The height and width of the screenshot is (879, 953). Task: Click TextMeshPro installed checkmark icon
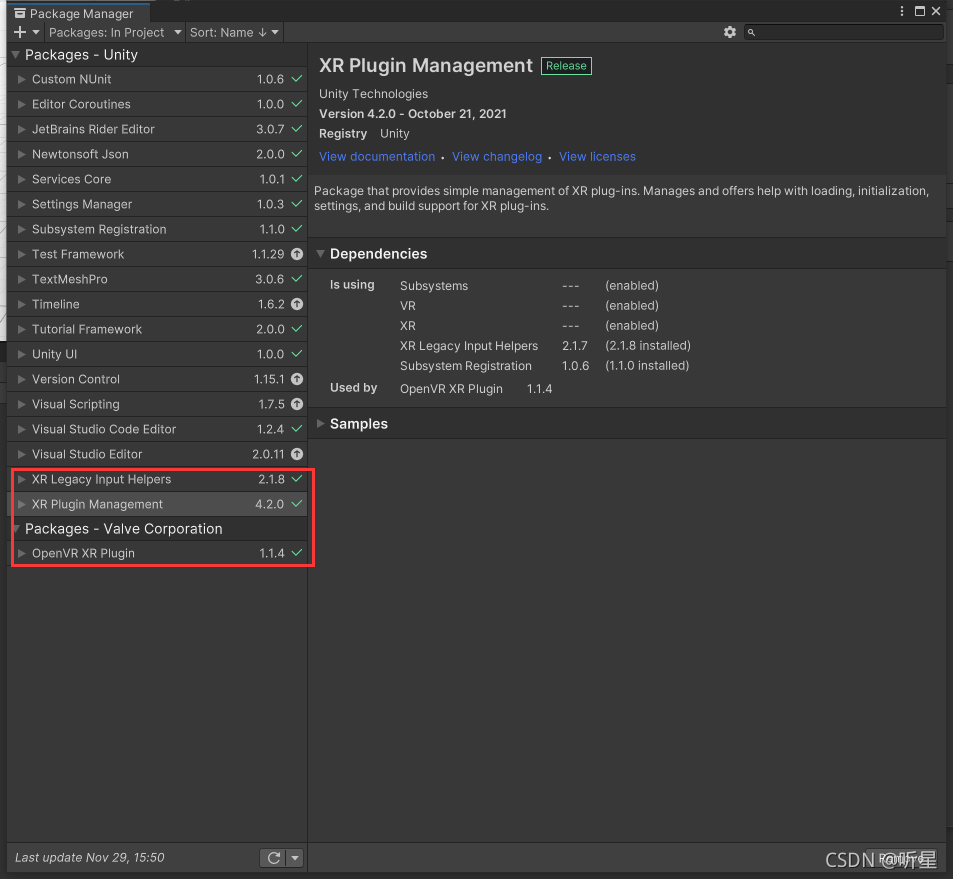coord(297,278)
